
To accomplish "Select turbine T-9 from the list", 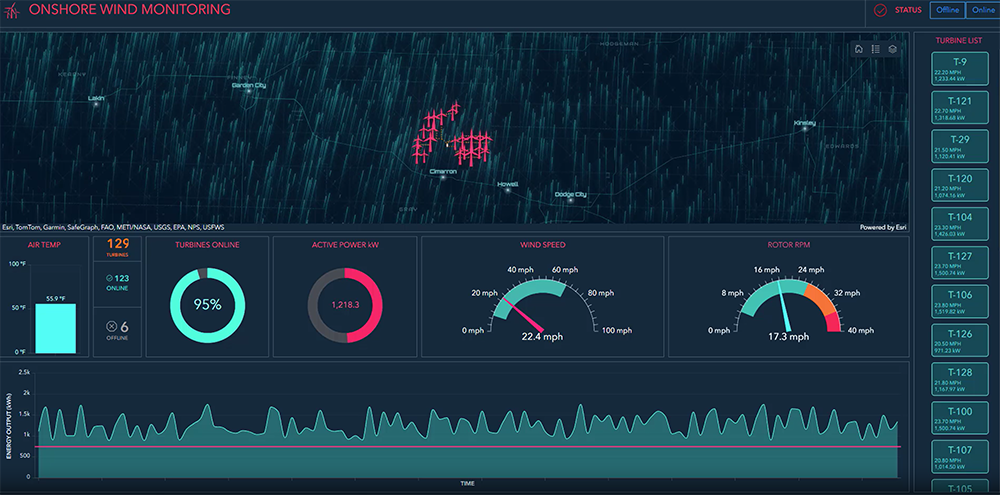I will coord(959,68).
